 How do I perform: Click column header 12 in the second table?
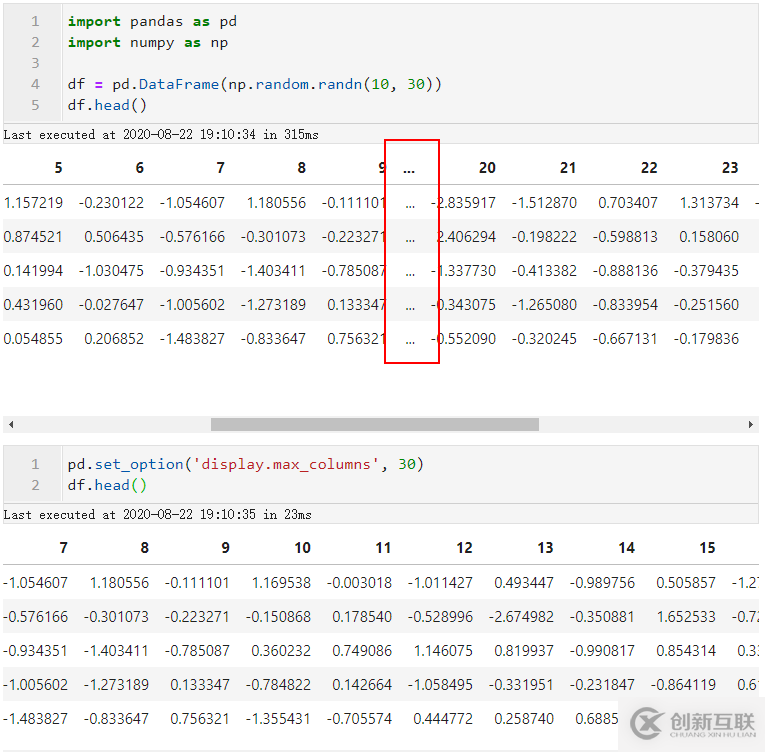click(x=464, y=548)
